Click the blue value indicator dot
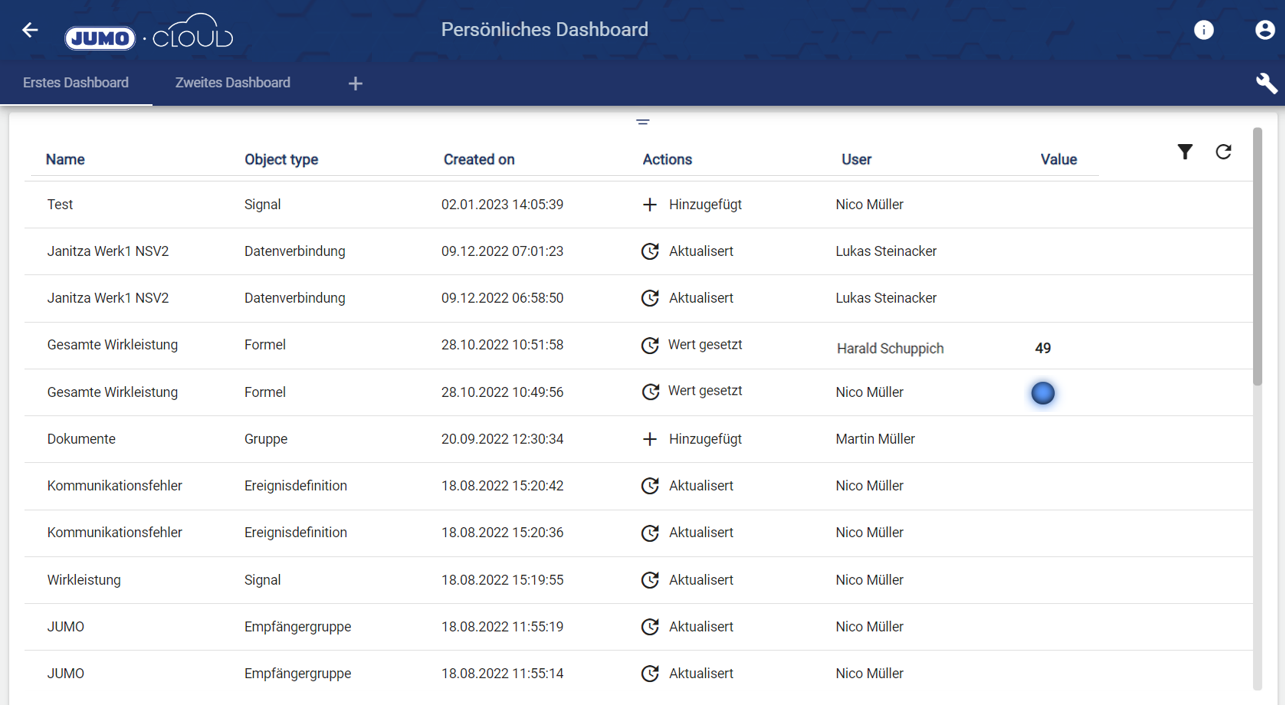 pos(1043,393)
